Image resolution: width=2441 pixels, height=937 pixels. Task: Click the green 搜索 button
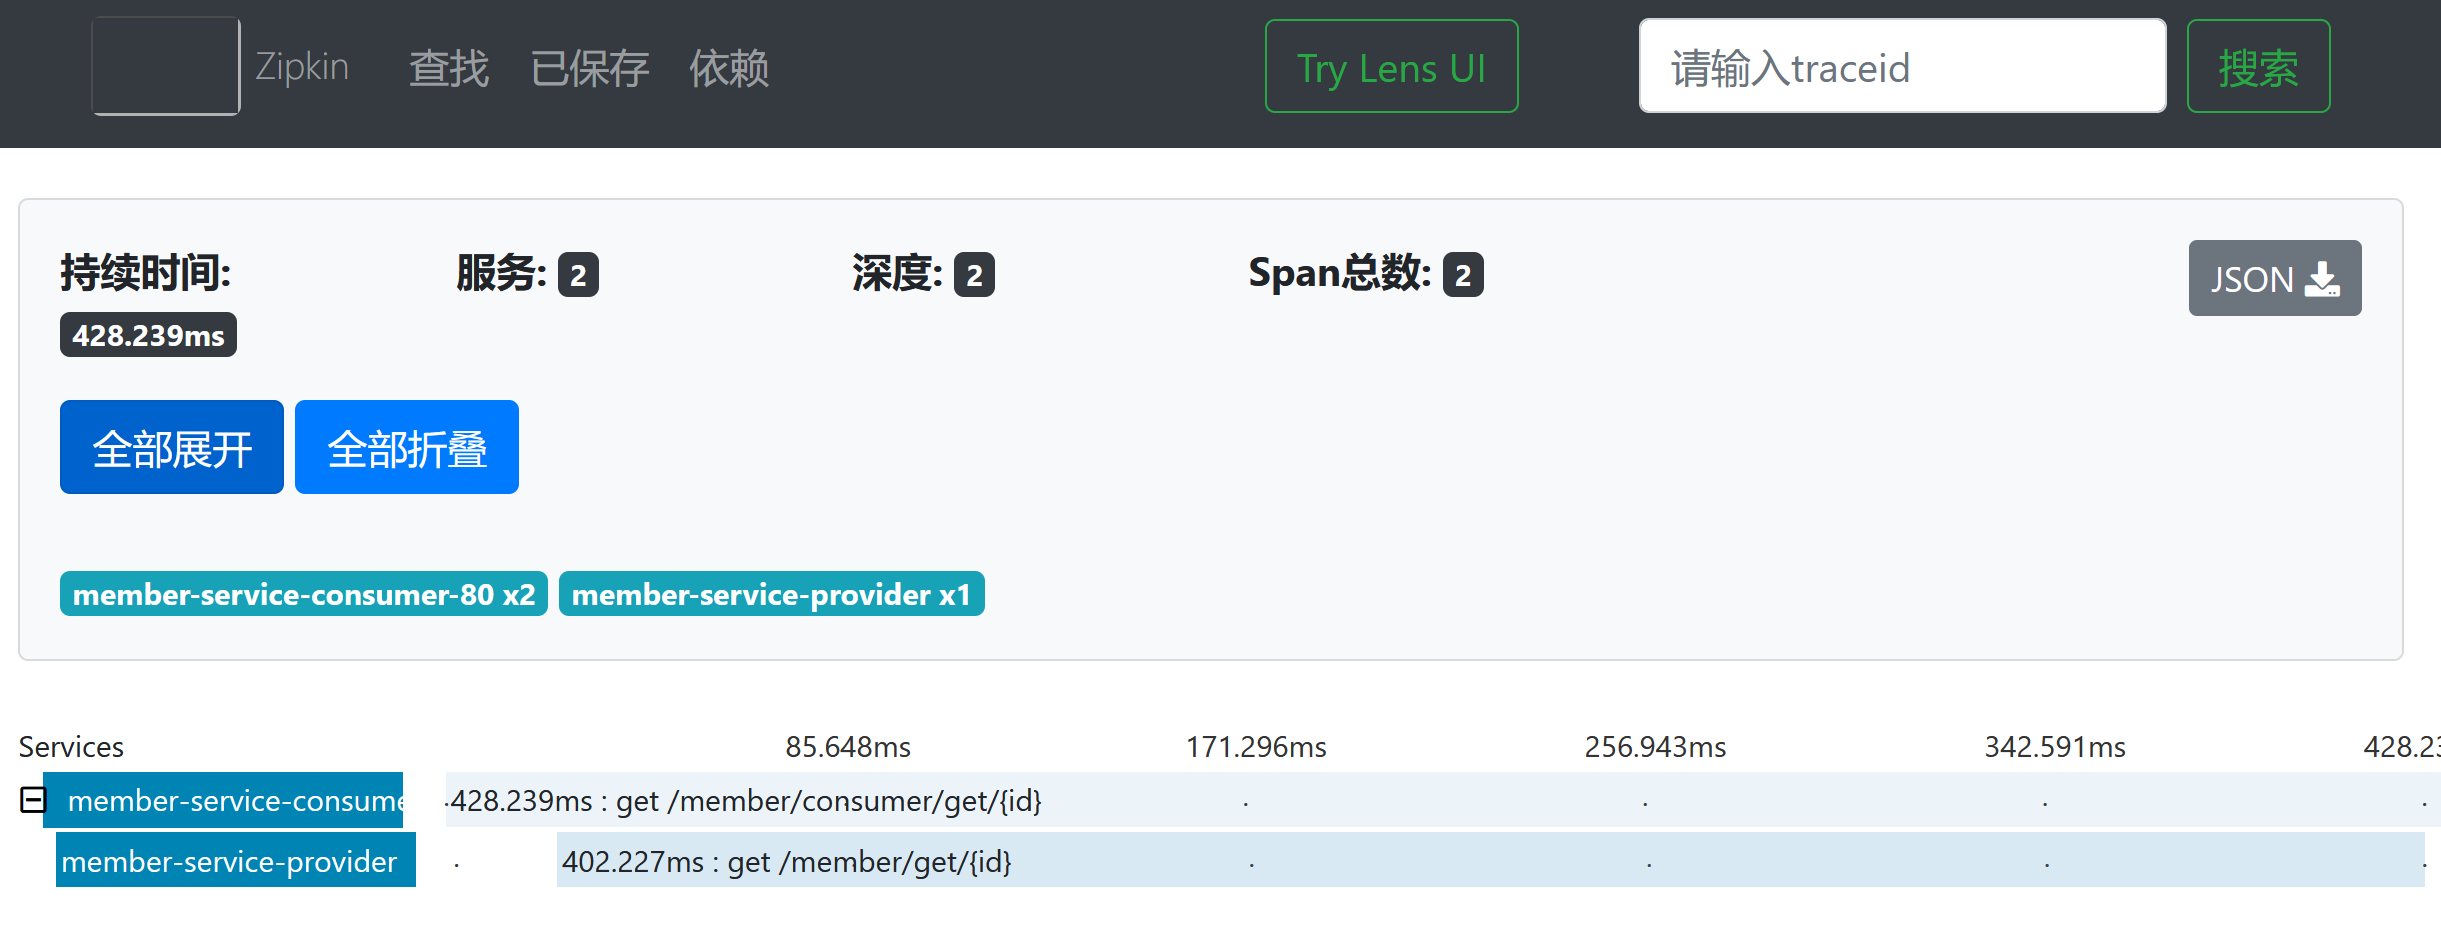point(2258,67)
